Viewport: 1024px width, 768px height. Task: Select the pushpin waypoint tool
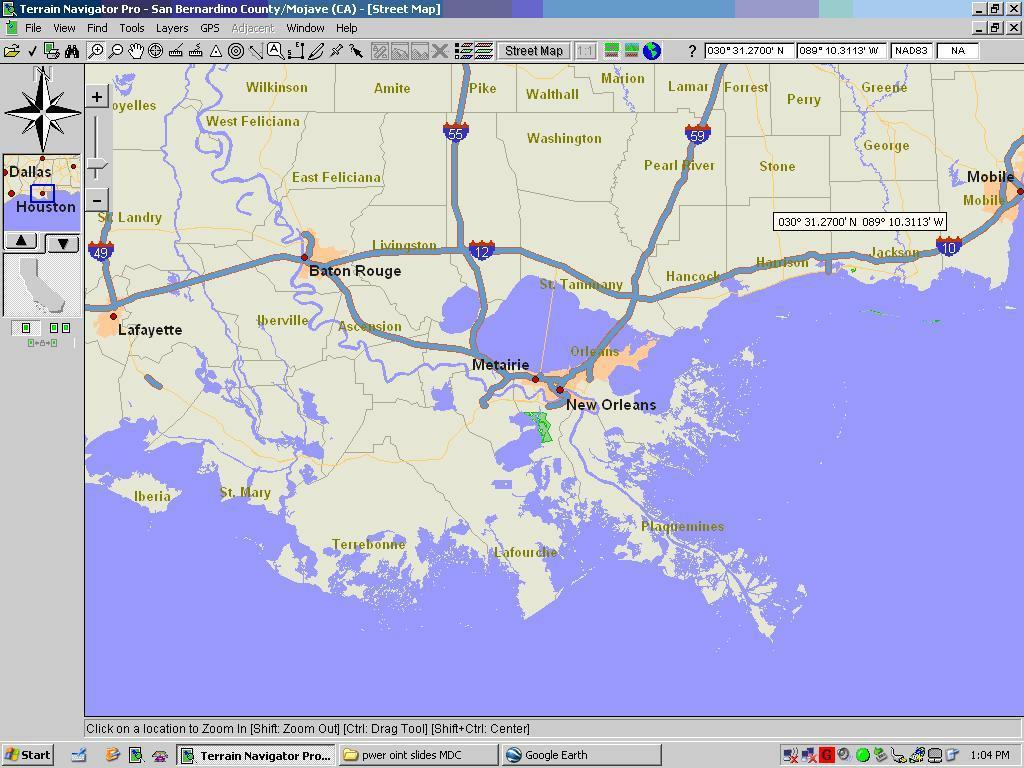click(x=336, y=51)
